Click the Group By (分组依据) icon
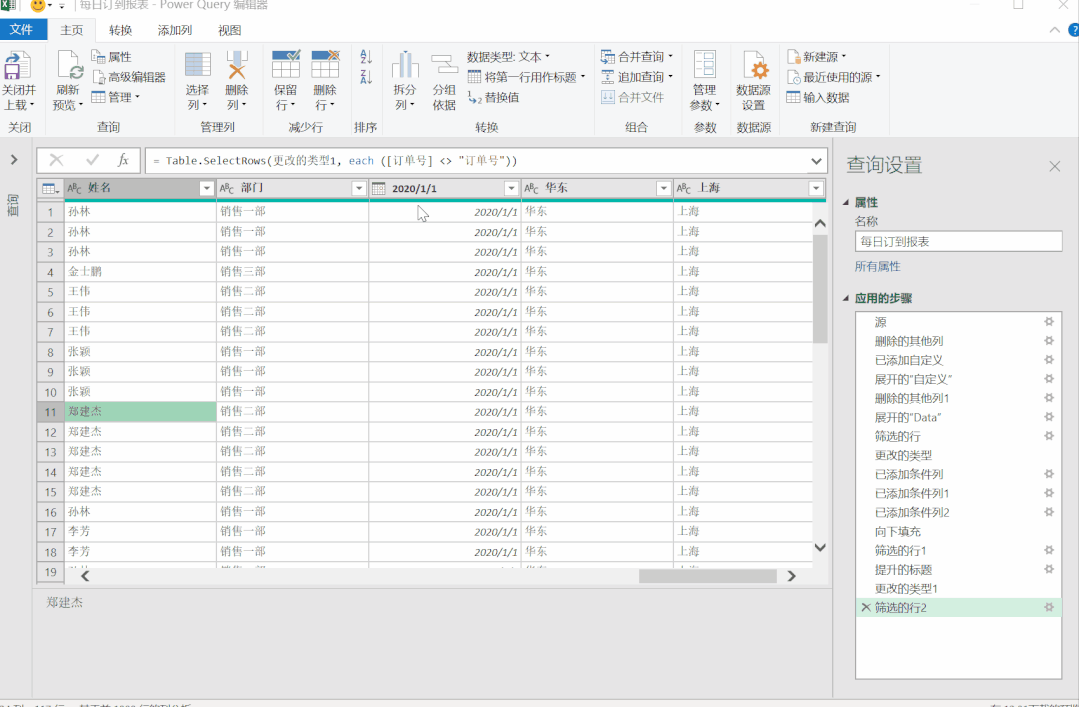Image resolution: width=1079 pixels, height=707 pixels. (x=445, y=64)
